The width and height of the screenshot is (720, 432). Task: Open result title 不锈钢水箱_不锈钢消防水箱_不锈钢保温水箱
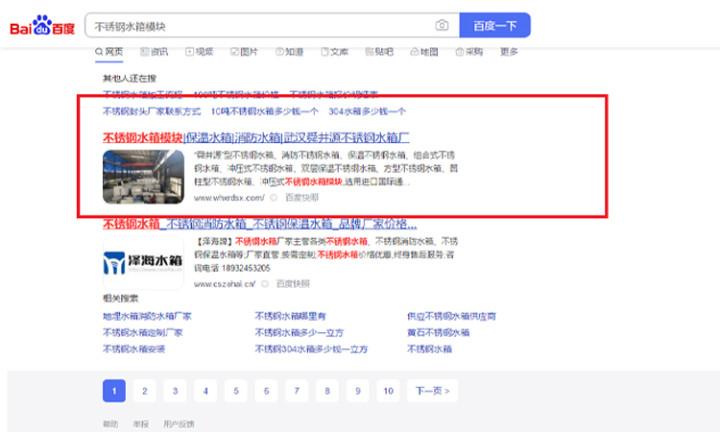(259, 224)
